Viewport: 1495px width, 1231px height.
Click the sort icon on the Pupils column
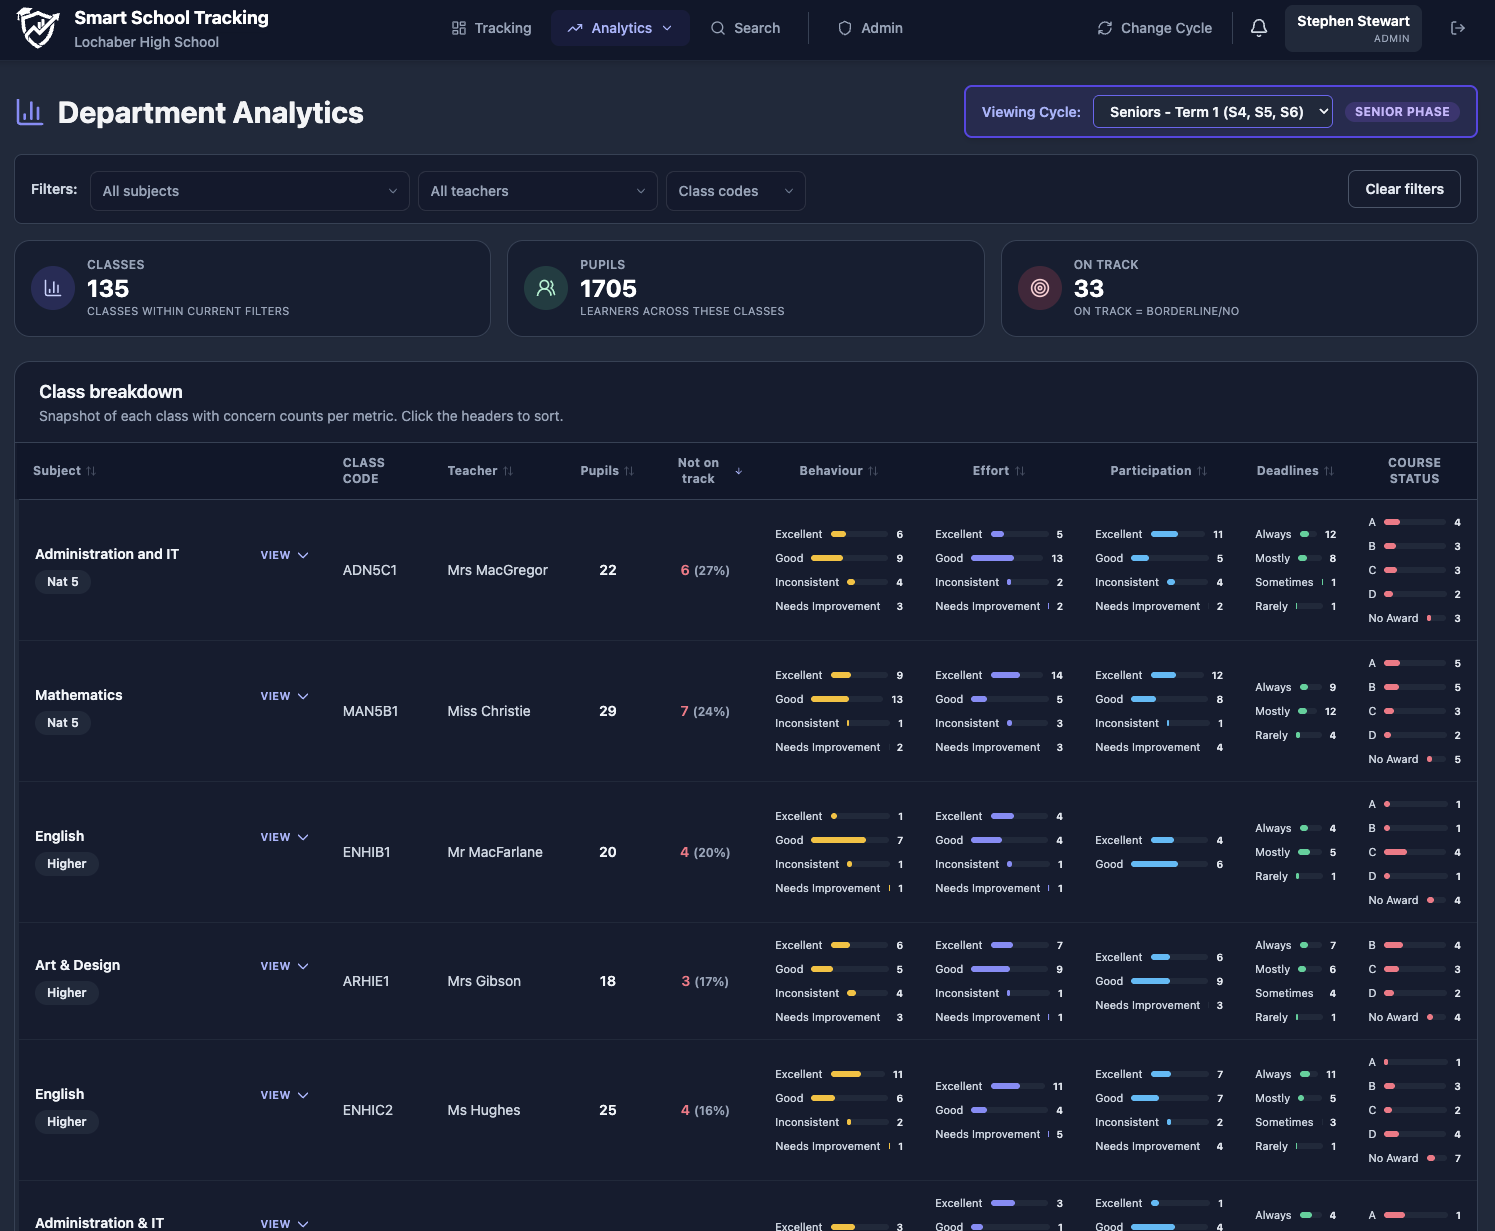point(630,470)
